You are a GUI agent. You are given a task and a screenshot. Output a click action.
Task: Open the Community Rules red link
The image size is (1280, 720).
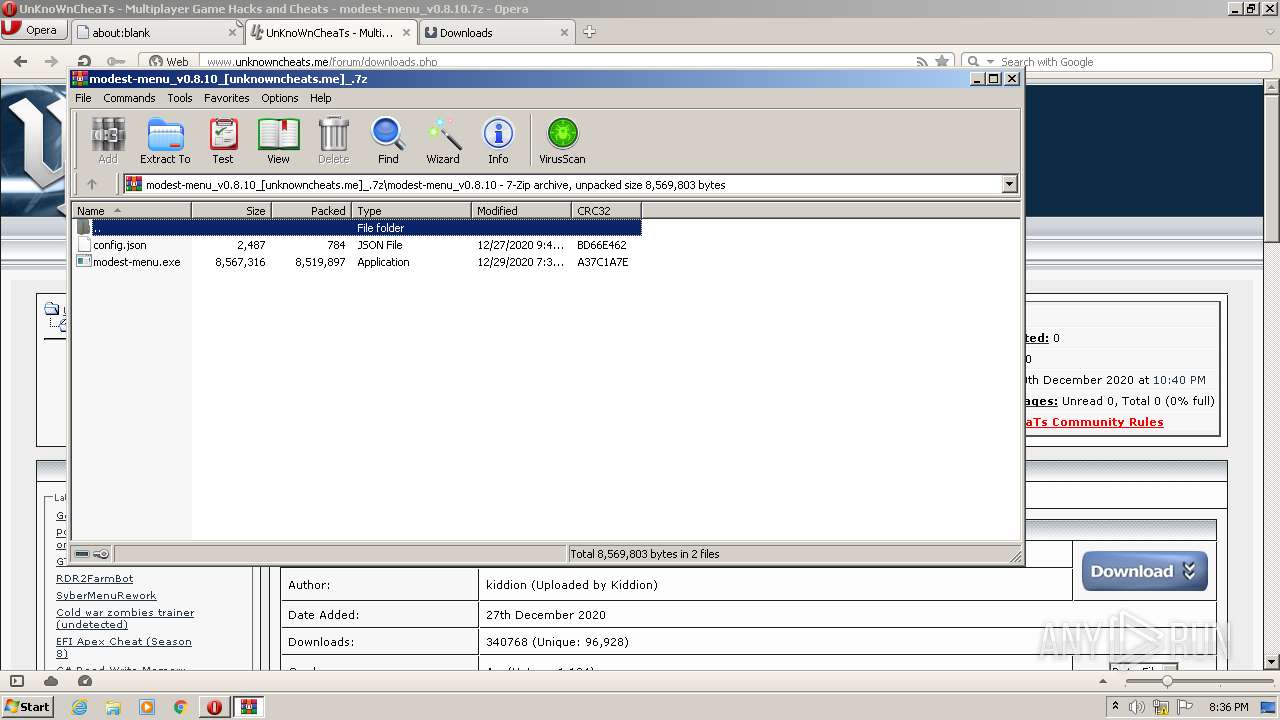click(x=1094, y=422)
